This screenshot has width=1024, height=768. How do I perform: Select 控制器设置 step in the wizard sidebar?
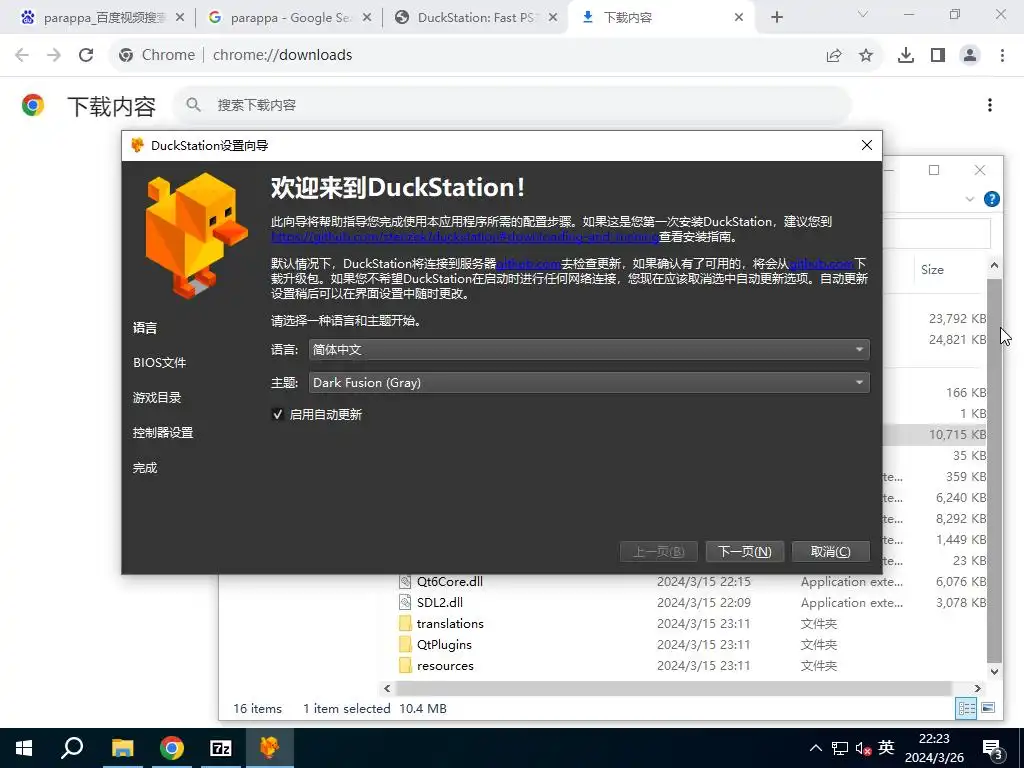(x=163, y=432)
